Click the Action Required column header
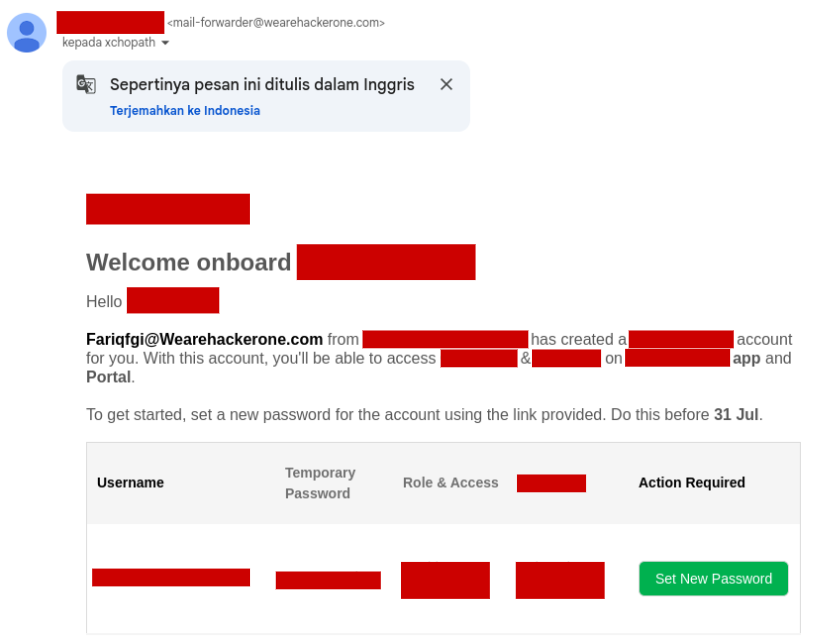This screenshot has height=643, width=834. click(692, 483)
